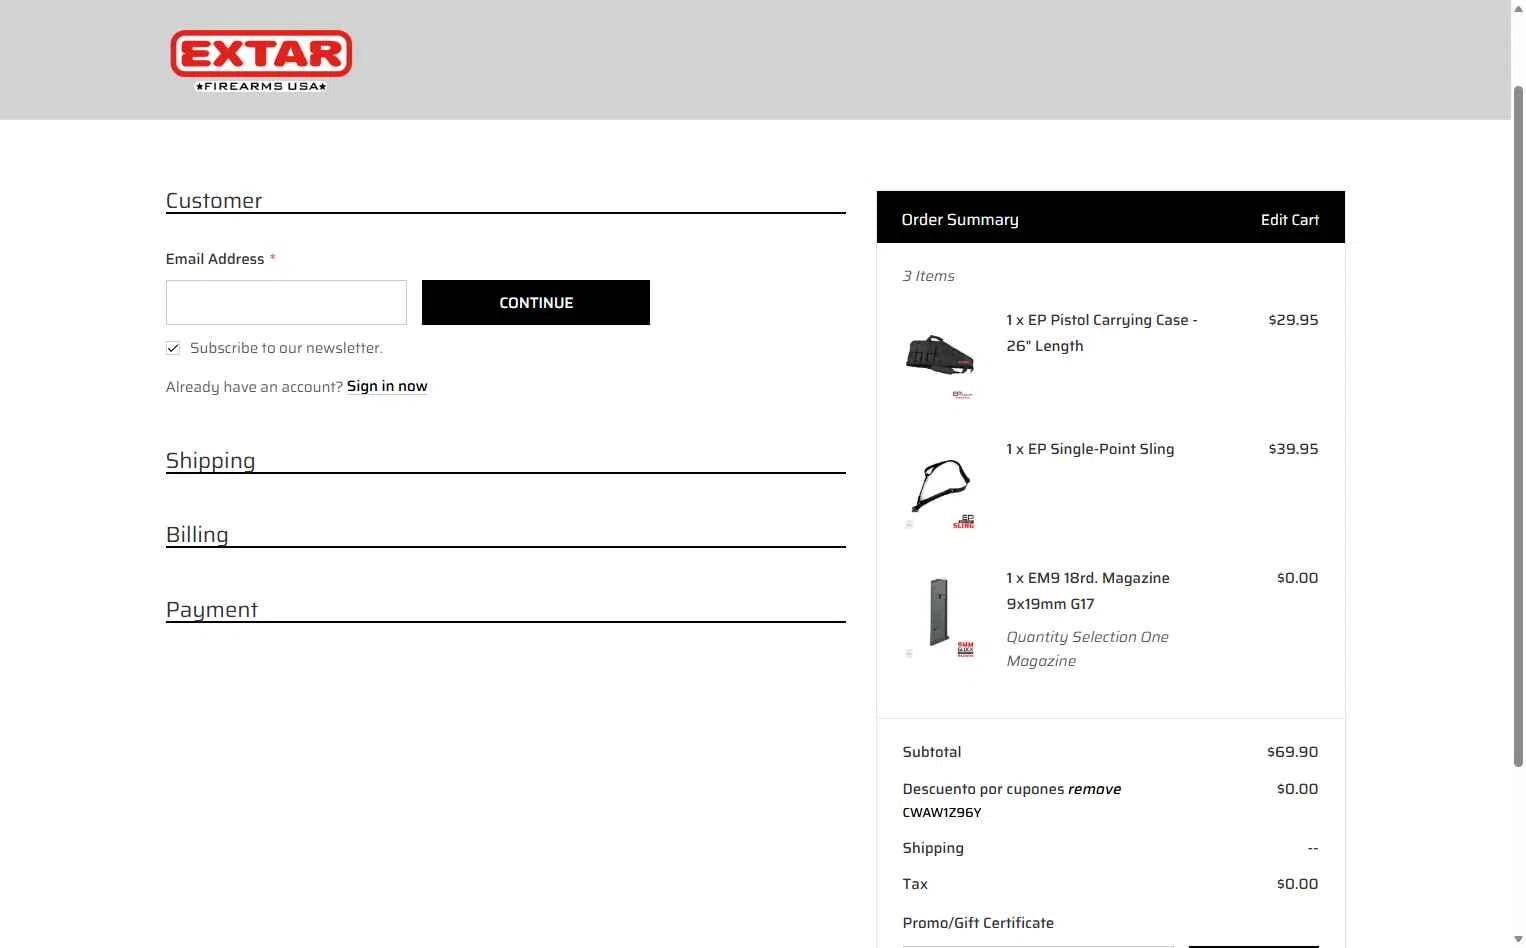Click '1 x EP Pistol Carrying Case' item name
This screenshot has width=1526, height=948.
click(x=1102, y=333)
